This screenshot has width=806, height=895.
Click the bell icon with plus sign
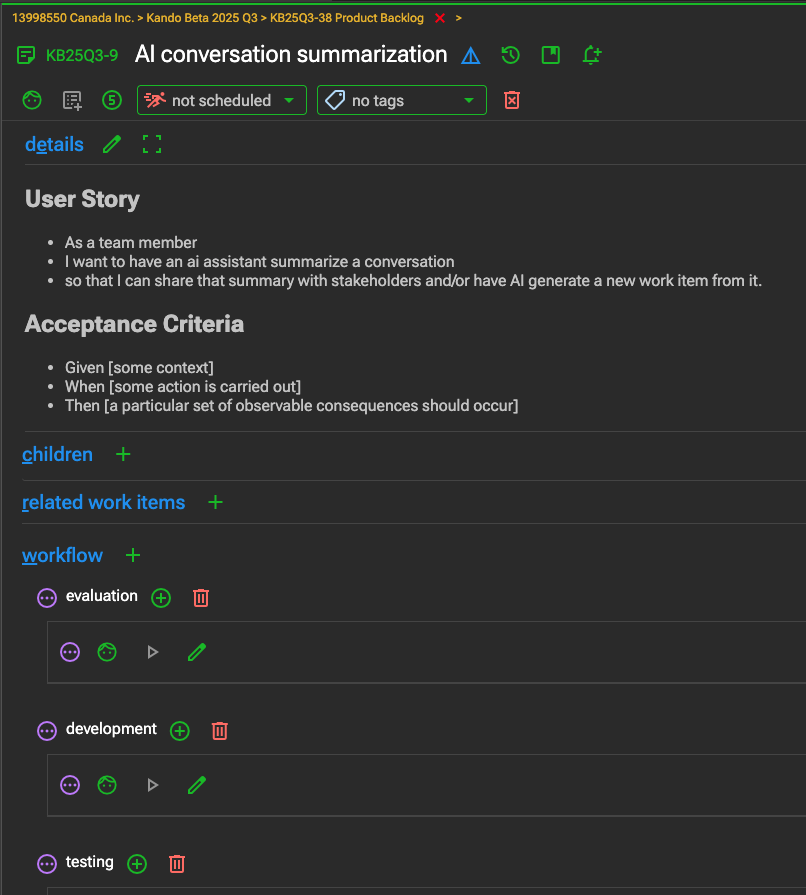591,55
